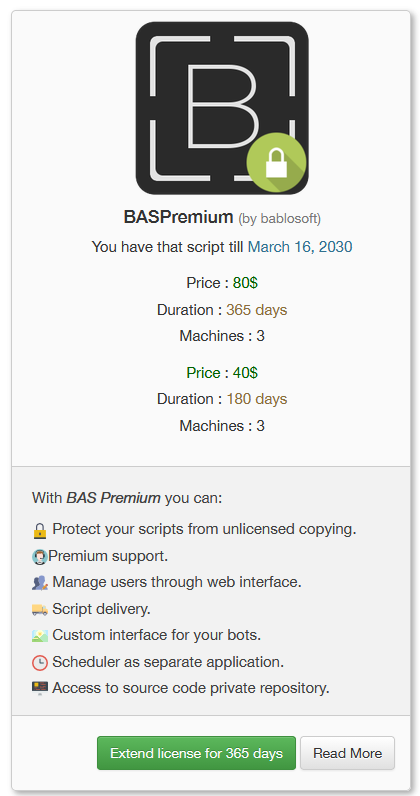Click Access to source code private repository text
Image resolution: width=420 pixels, height=796 pixels.
point(191,688)
